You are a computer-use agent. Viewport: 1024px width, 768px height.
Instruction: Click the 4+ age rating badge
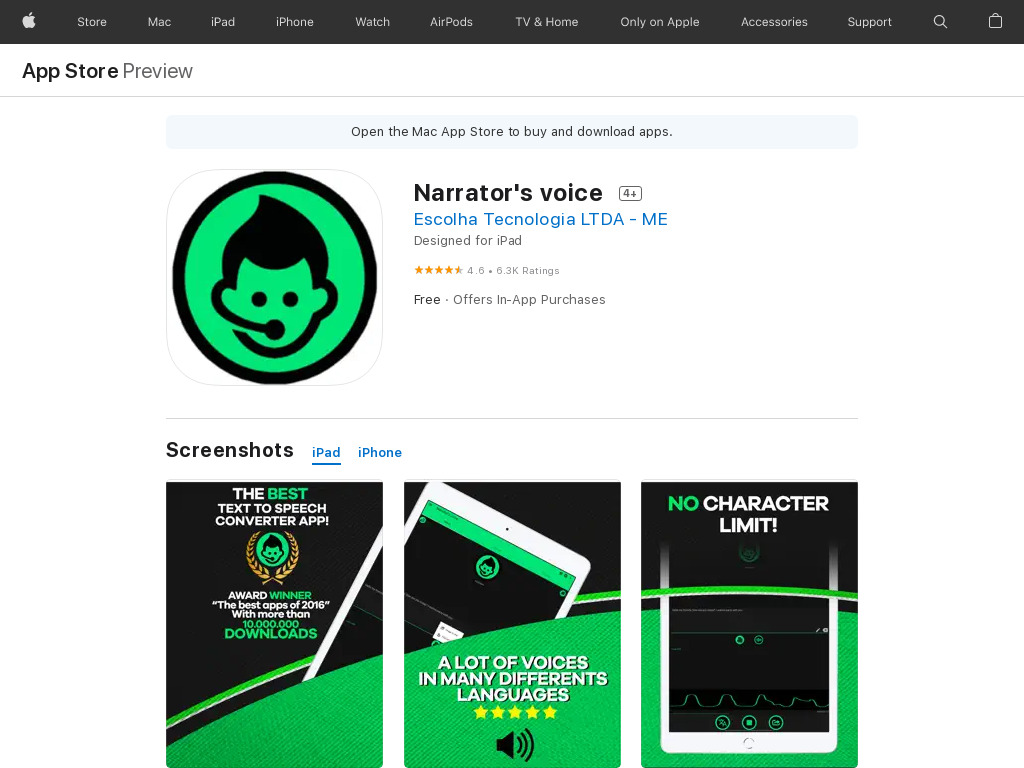pyautogui.click(x=630, y=193)
